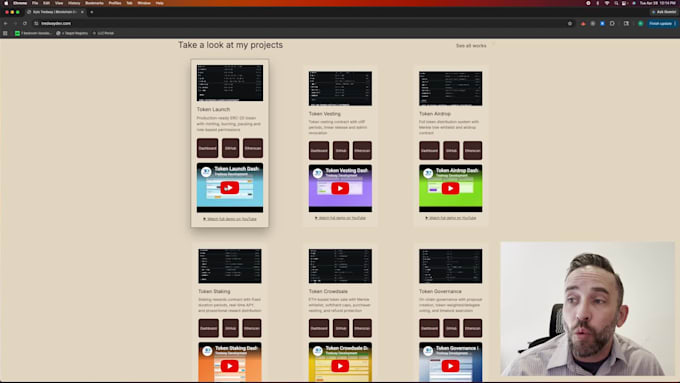Open Etherscan button on Token Vesting card
The width and height of the screenshot is (680, 383).
(x=362, y=151)
